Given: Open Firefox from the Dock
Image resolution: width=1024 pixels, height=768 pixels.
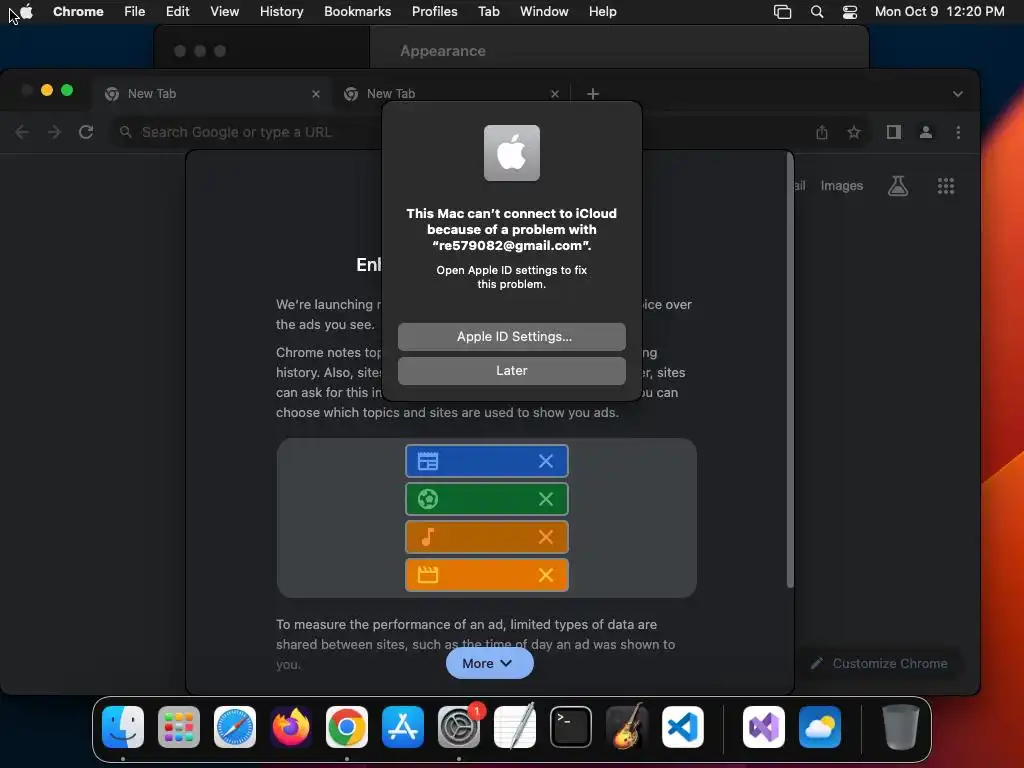Looking at the screenshot, I should pyautogui.click(x=291, y=727).
